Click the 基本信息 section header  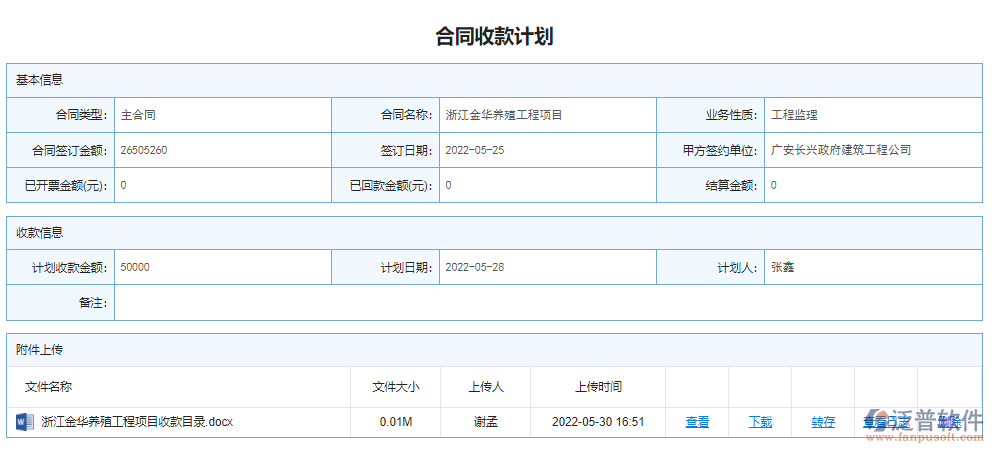(40, 80)
